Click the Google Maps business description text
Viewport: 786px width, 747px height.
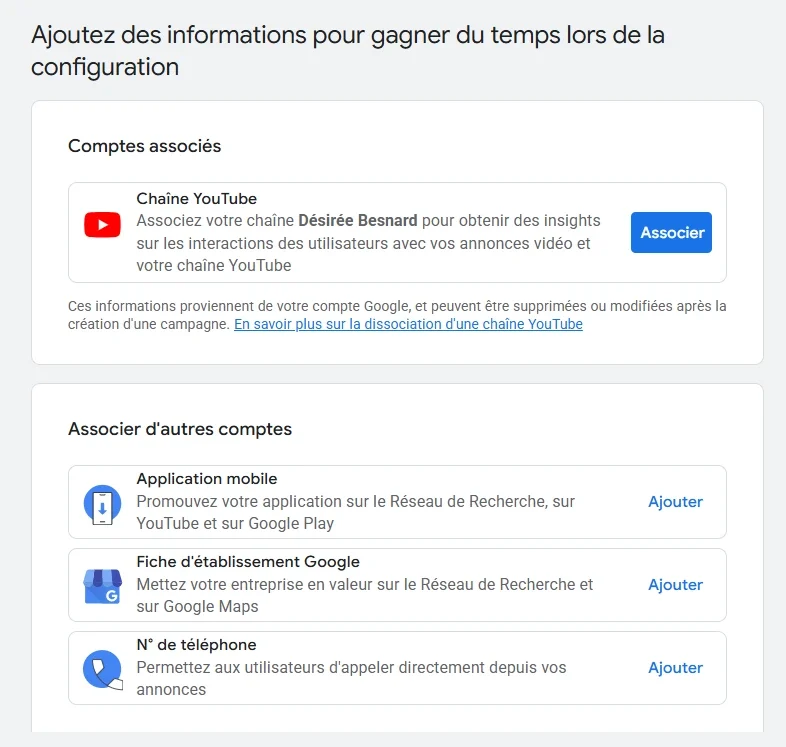364,595
